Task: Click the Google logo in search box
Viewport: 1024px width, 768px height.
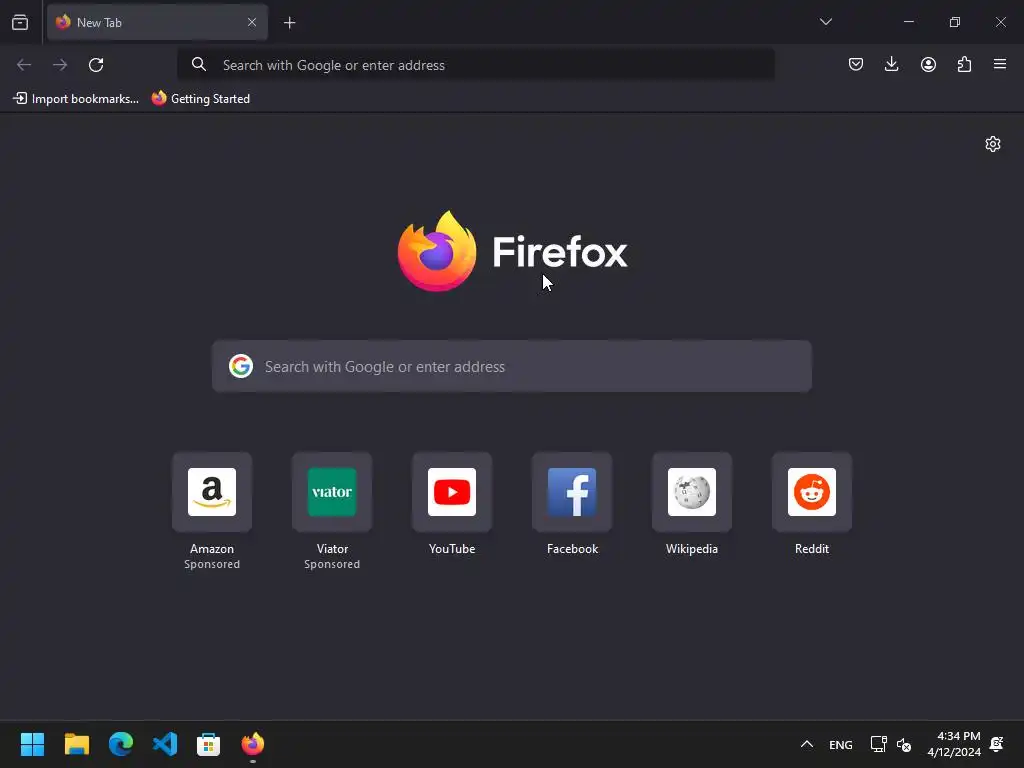Action: coord(241,366)
